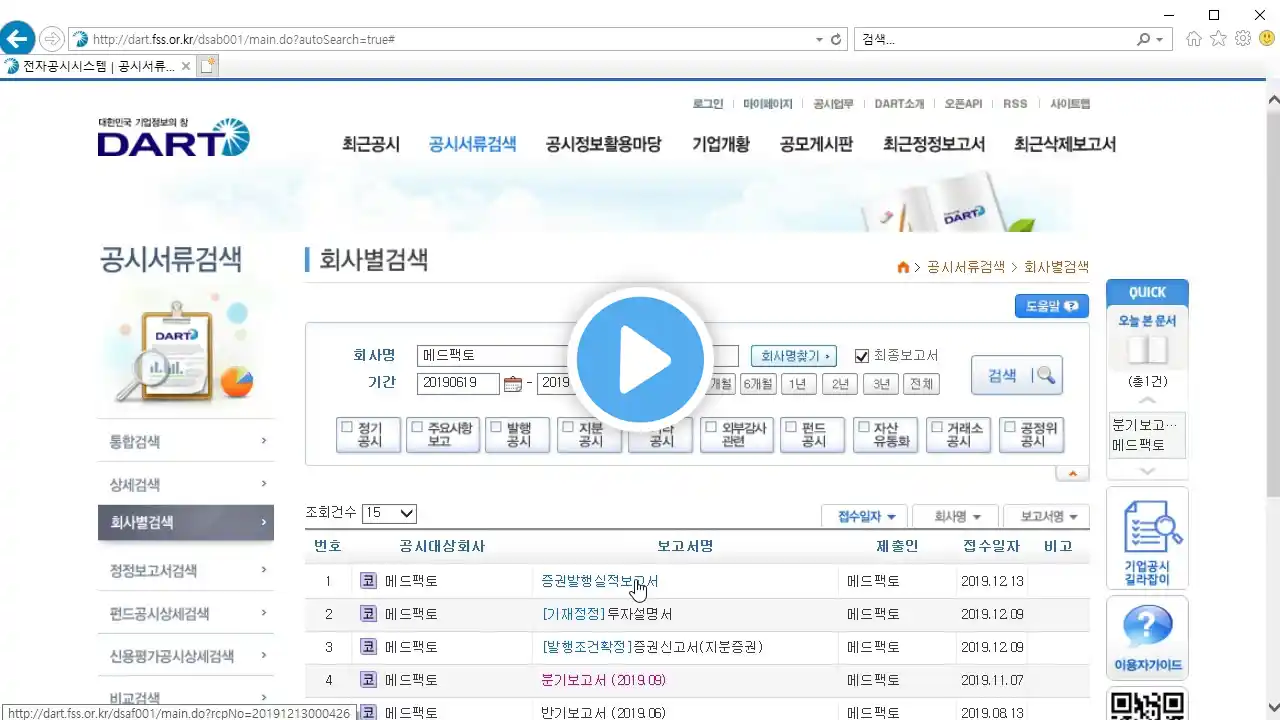
Task: Check the 외부감사관련 filter checkbox
Action: coord(711,427)
